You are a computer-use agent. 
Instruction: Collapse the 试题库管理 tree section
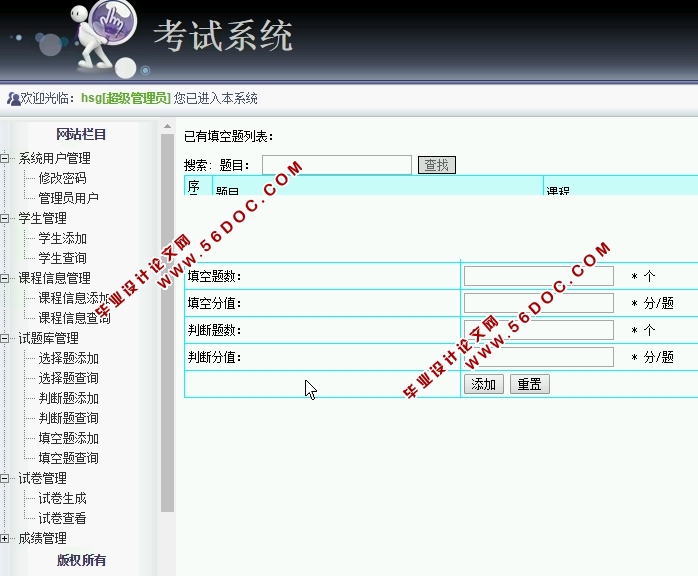pyautogui.click(x=5, y=338)
